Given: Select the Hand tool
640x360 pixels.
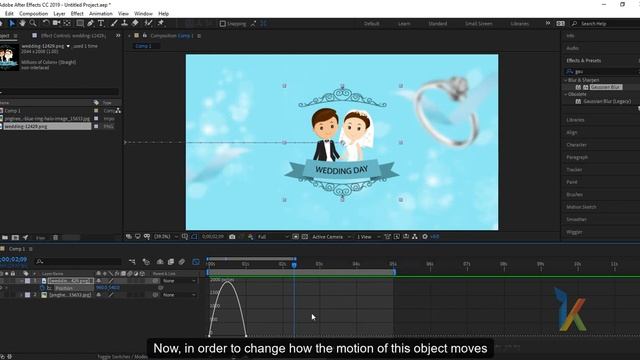Looking at the screenshot, I should [22, 24].
